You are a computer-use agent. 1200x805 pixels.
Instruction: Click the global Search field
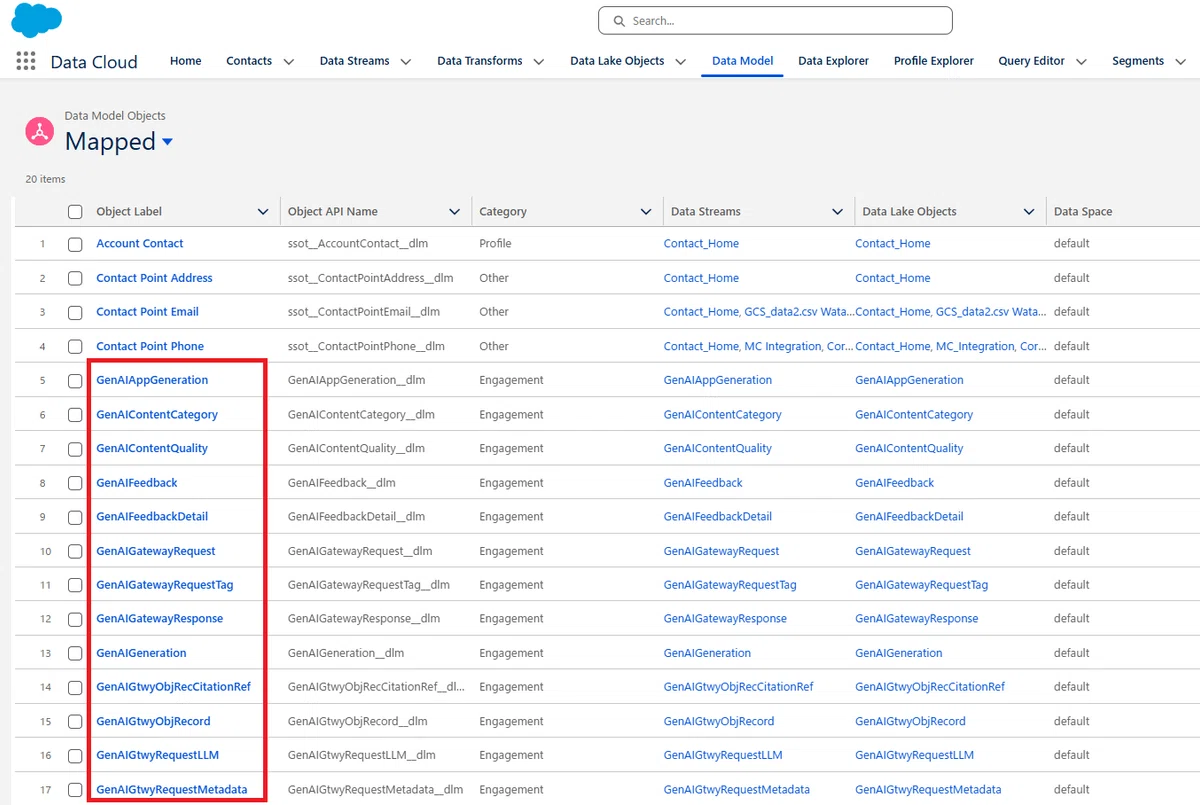775,21
